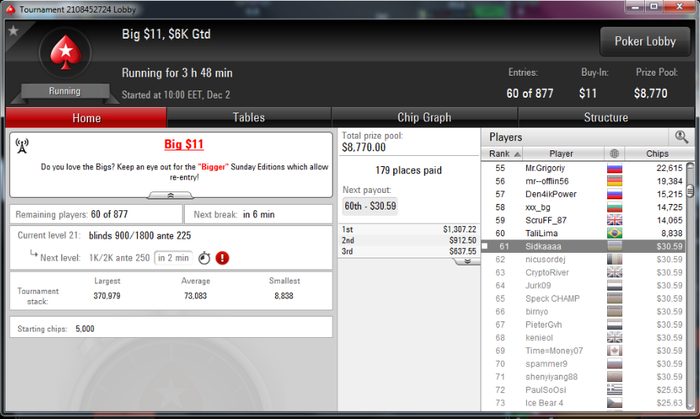
Task: Collapse the Big $11 announcement panel
Action: point(170,195)
